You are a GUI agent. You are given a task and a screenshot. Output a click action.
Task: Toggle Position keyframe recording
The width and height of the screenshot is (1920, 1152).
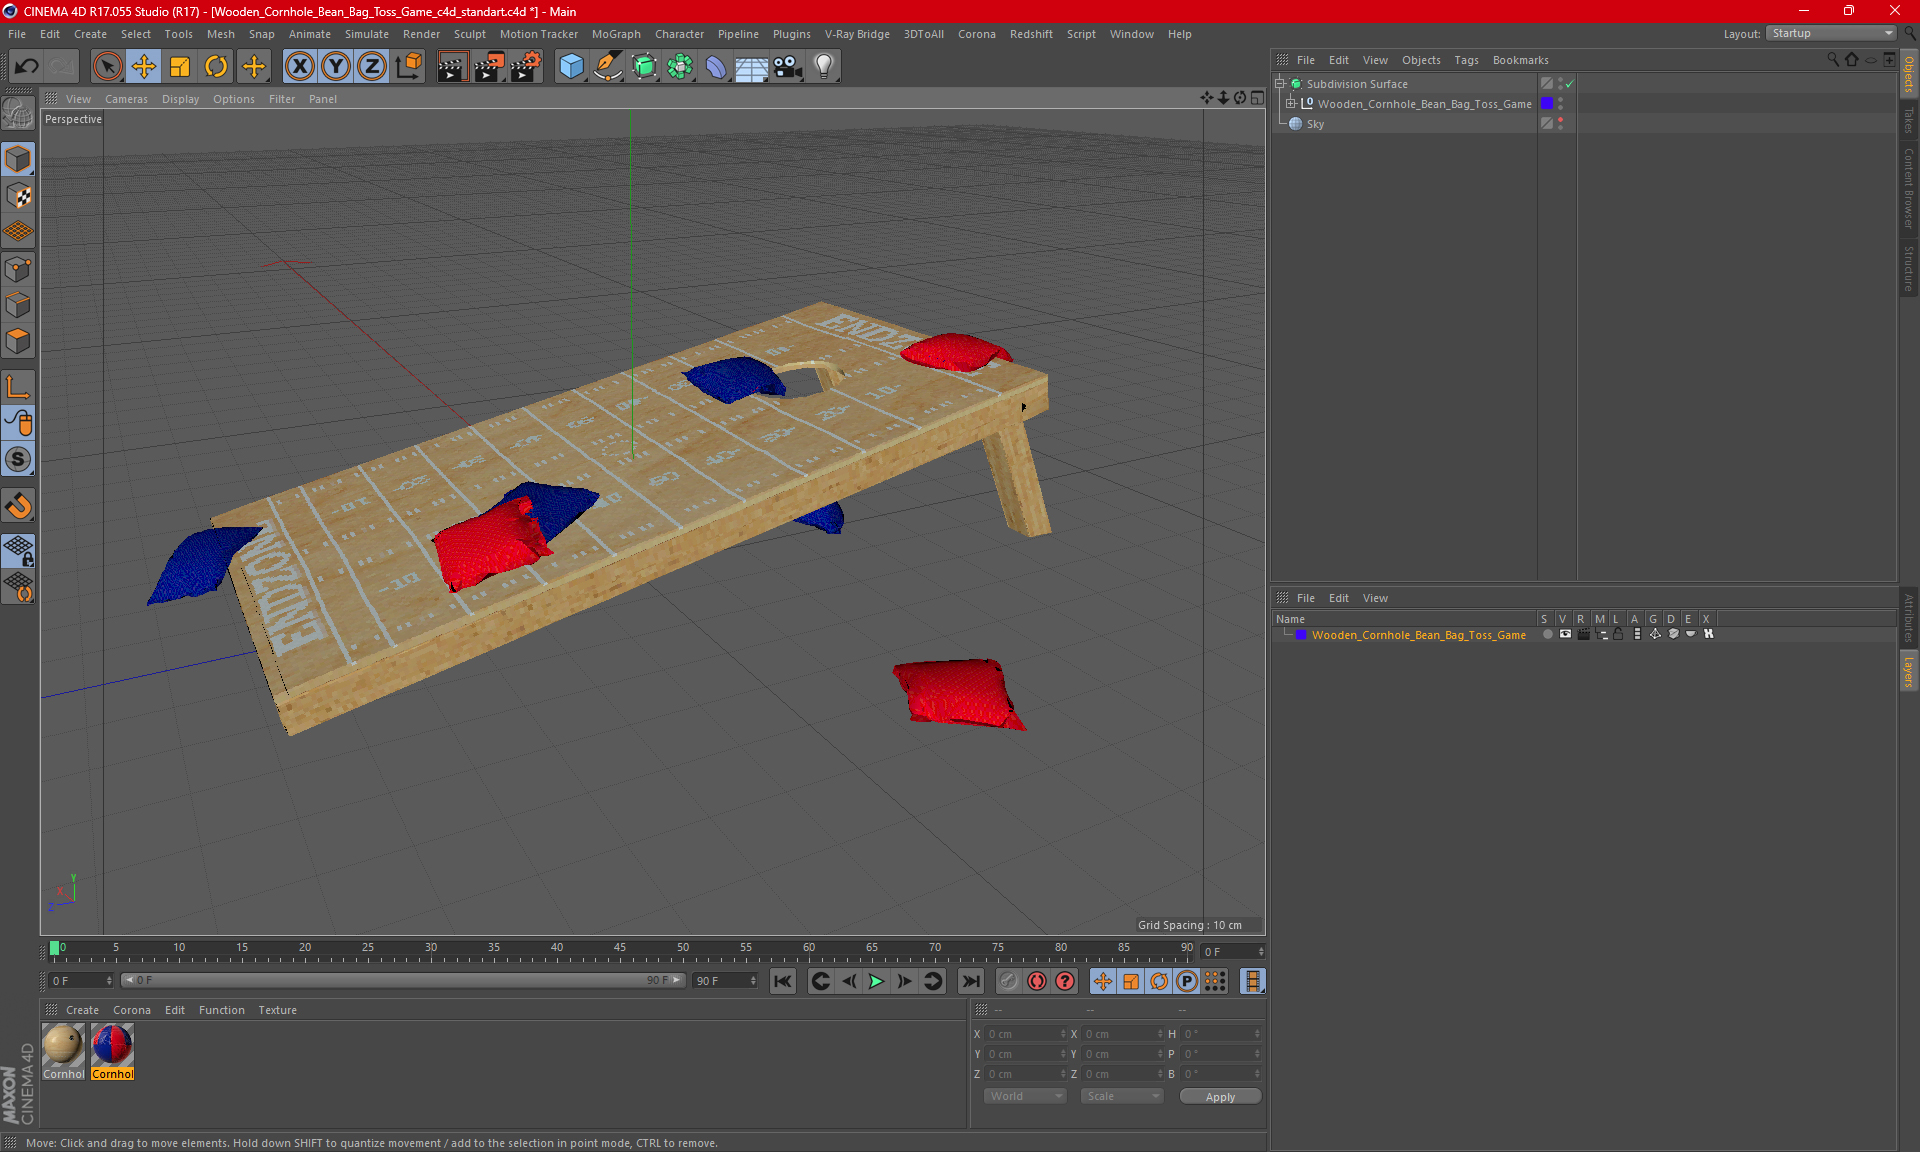click(x=1103, y=981)
